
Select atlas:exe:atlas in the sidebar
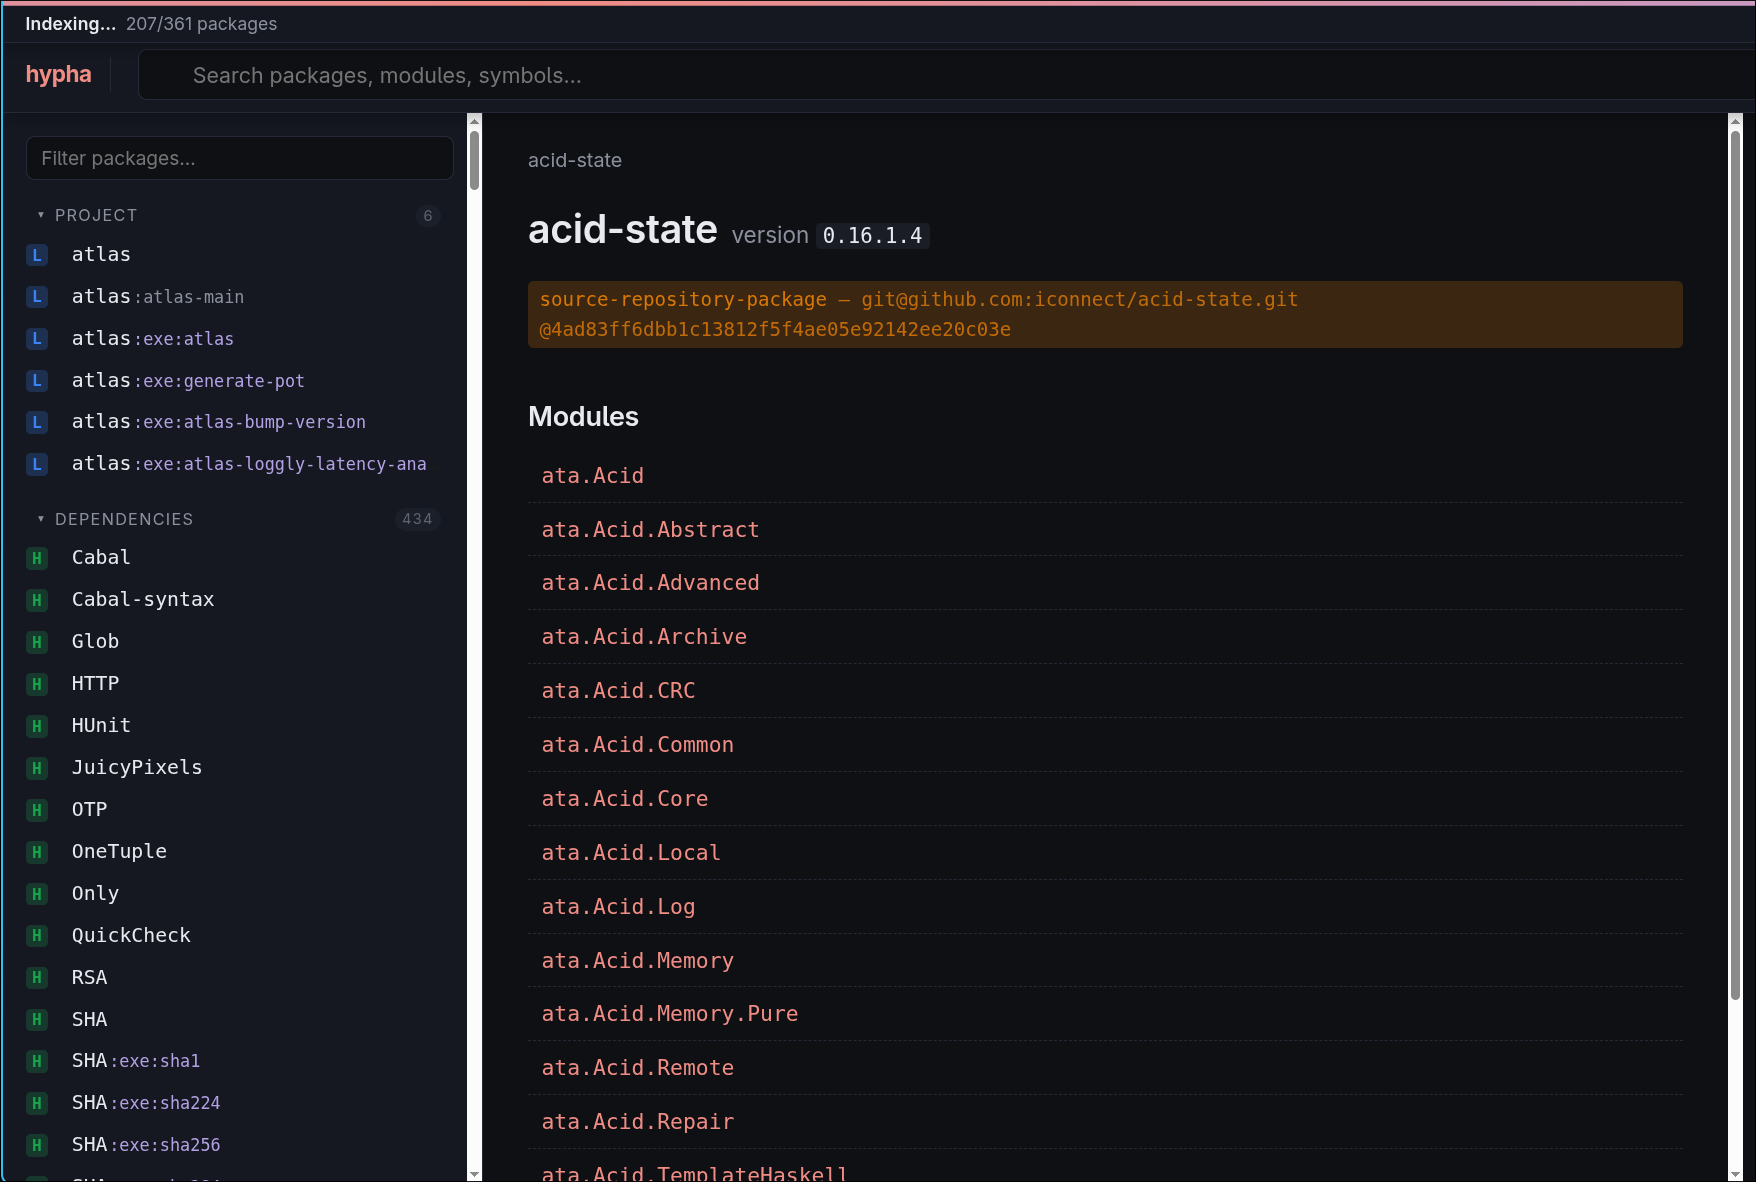(152, 339)
